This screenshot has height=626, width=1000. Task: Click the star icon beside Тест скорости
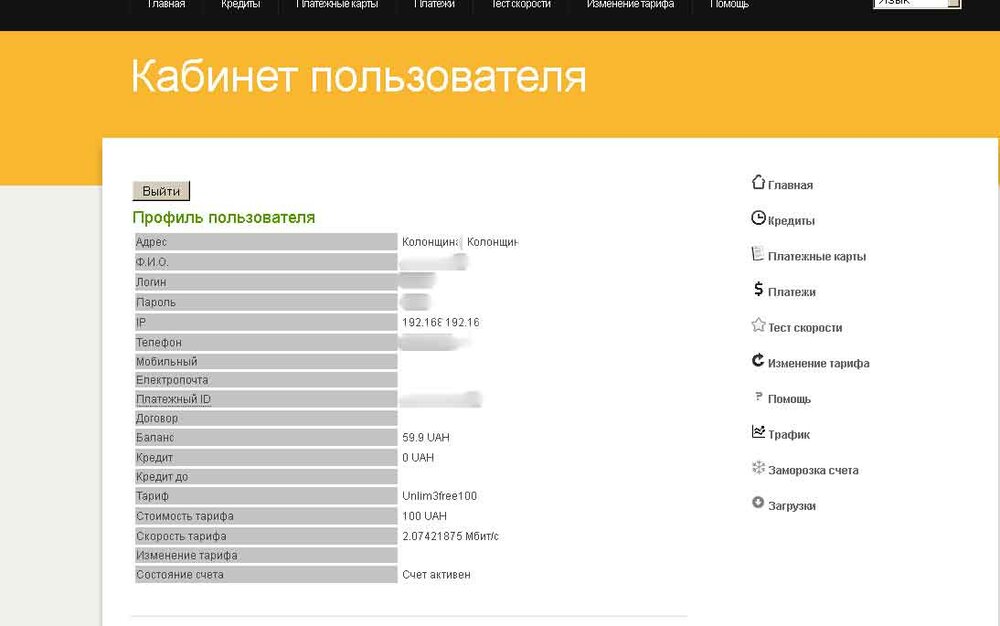pyautogui.click(x=758, y=325)
